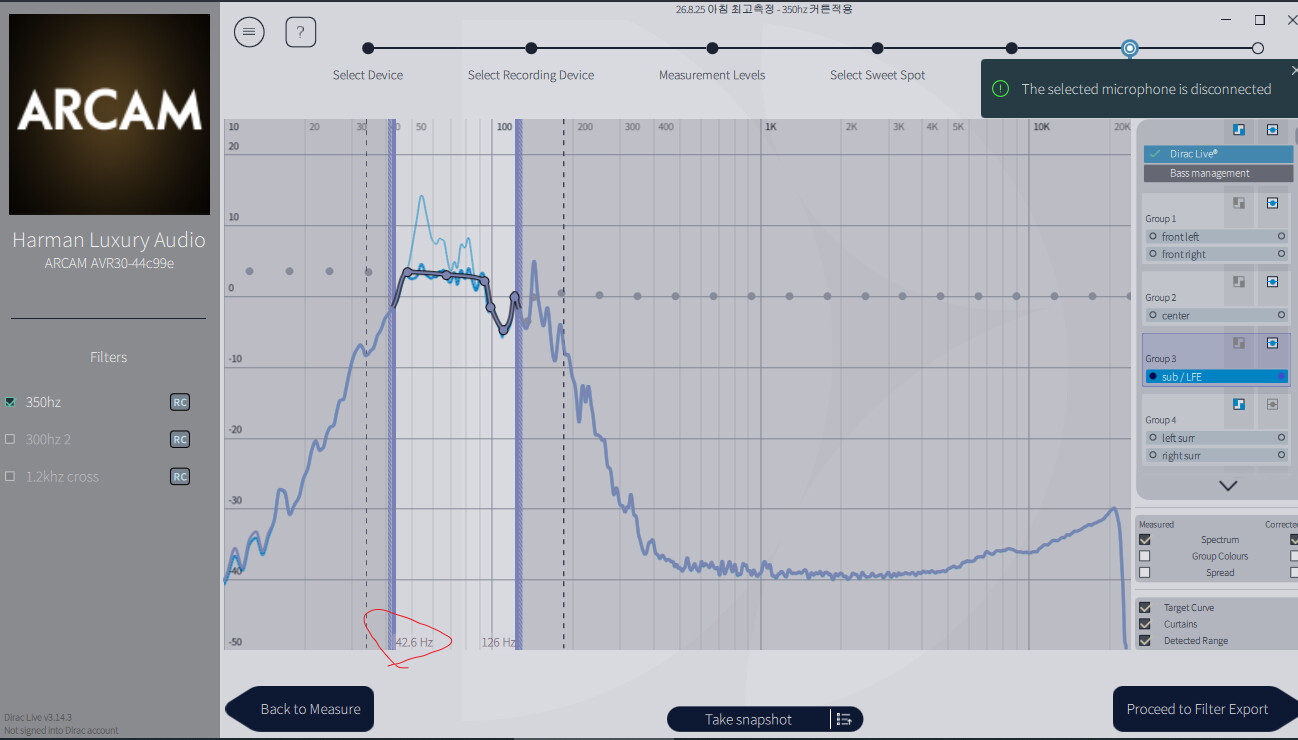Click the RC badge for 350hz filter
Screen dimensions: 1298x740
(x=180, y=402)
